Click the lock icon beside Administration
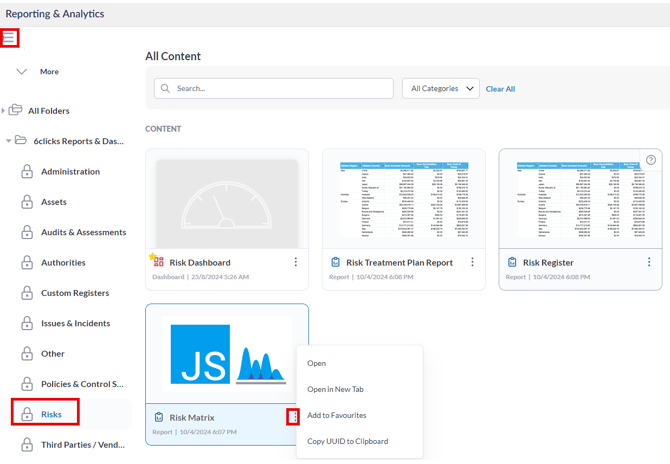 pos(27,172)
